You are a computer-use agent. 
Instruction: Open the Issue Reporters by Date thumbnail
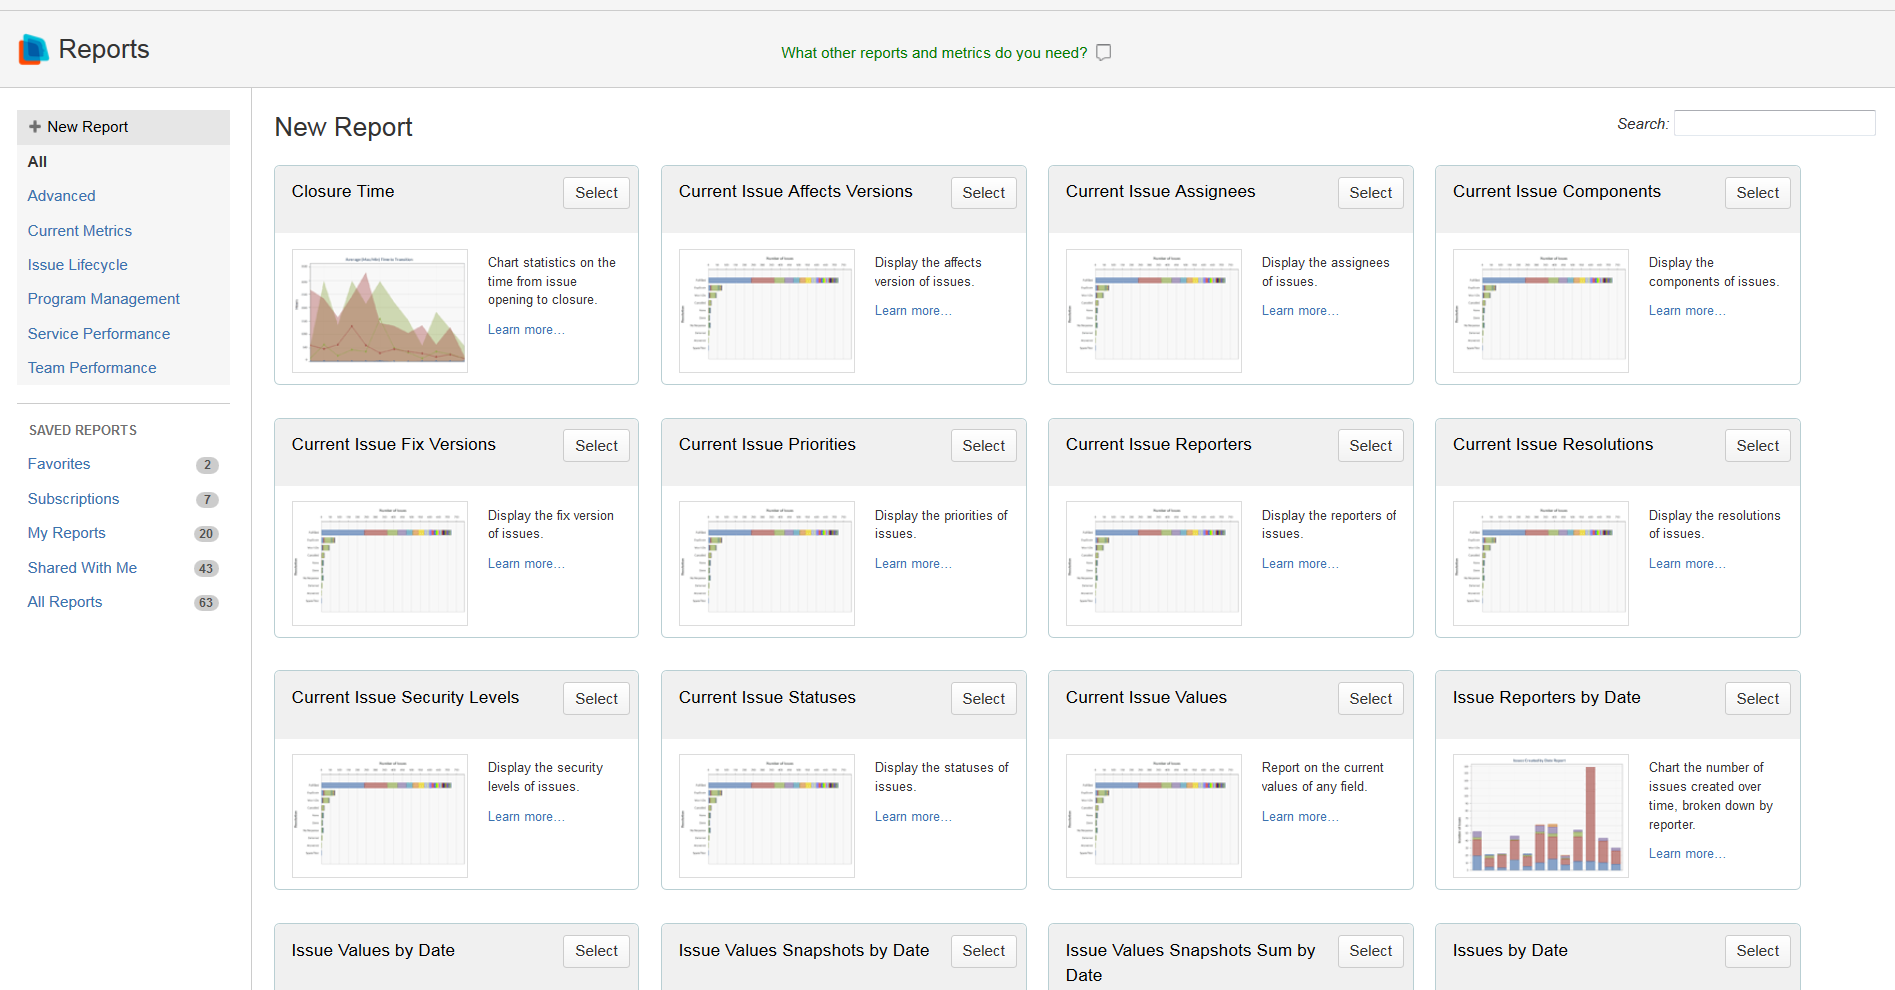tap(1541, 816)
